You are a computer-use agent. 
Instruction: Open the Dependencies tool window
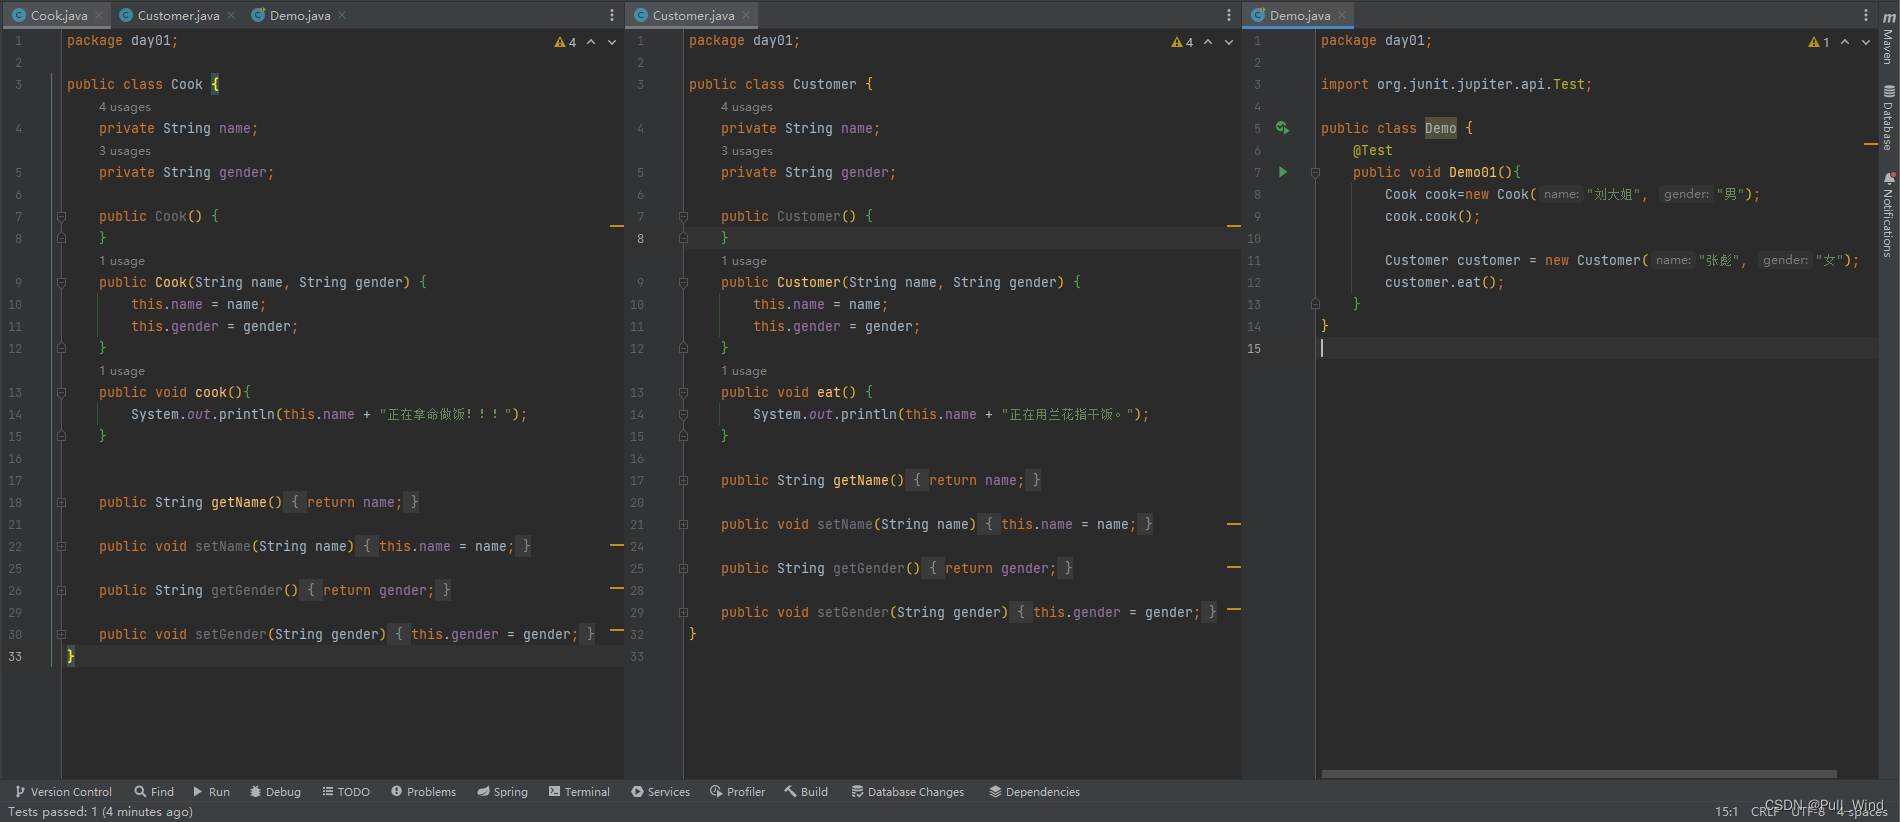1034,791
